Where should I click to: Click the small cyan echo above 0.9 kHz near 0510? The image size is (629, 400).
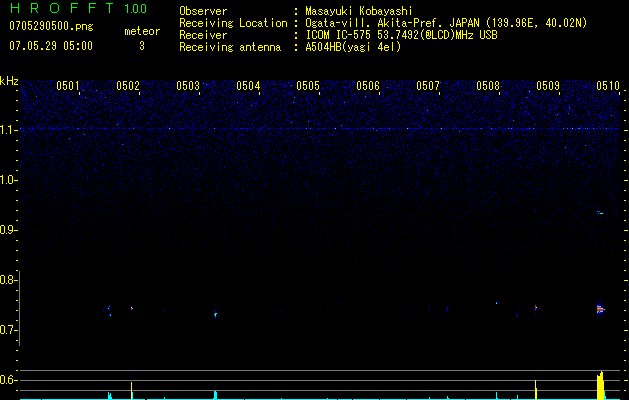point(600,213)
